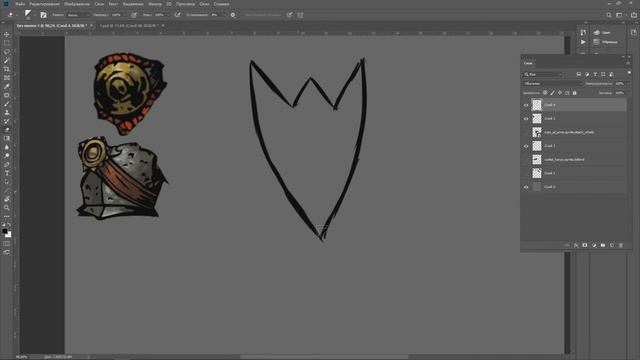Select the Eyedropper tool
This screenshot has width=640, height=360.
pyautogui.click(x=7, y=86)
